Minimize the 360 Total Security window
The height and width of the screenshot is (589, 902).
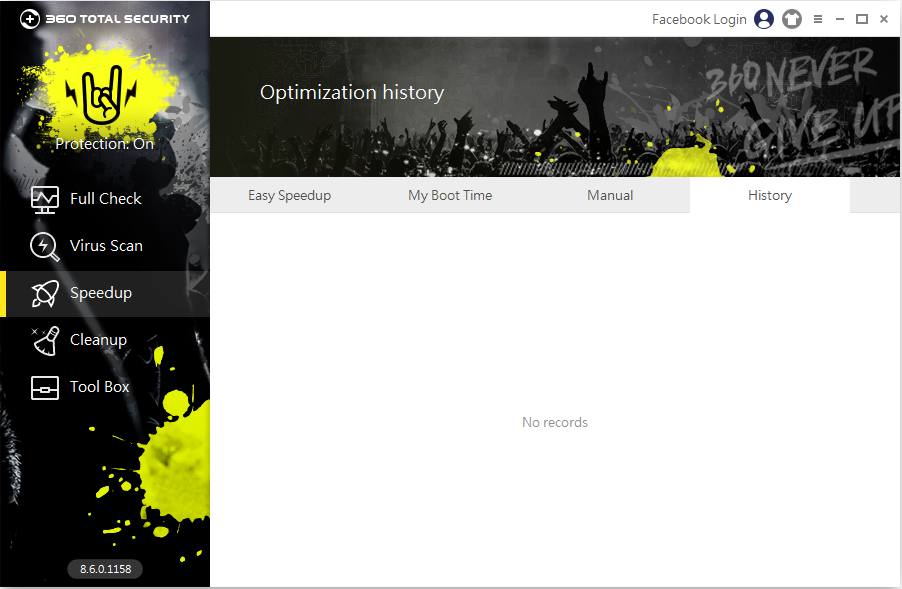pyautogui.click(x=840, y=19)
